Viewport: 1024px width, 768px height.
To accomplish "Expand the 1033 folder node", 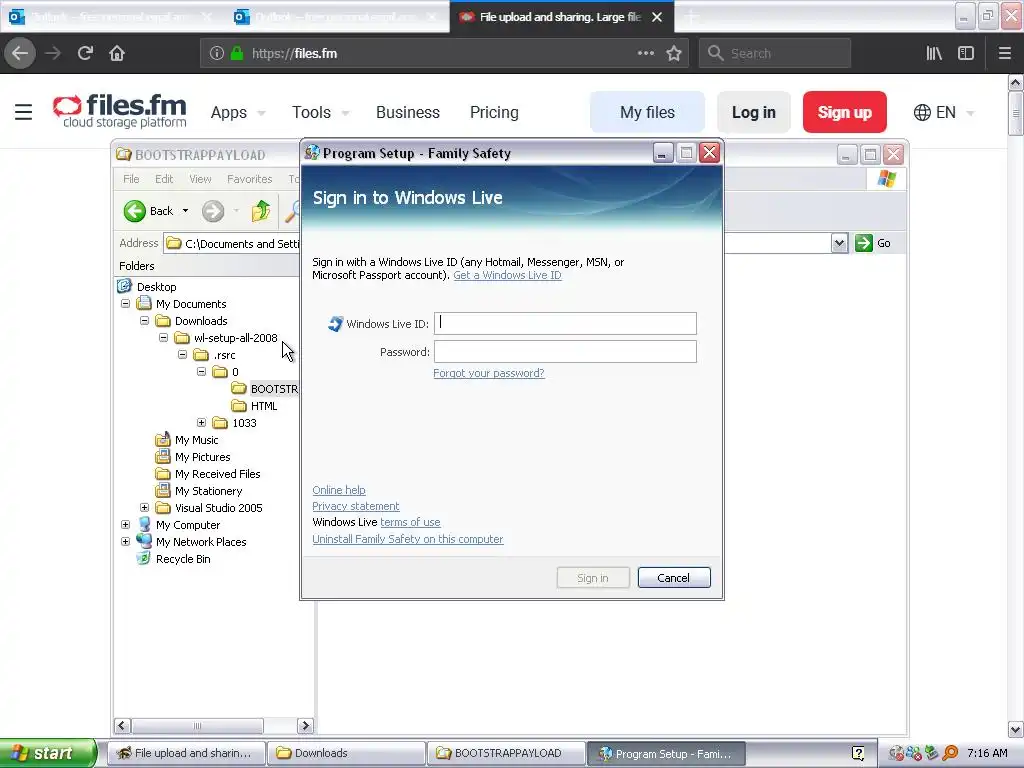I will 201,423.
